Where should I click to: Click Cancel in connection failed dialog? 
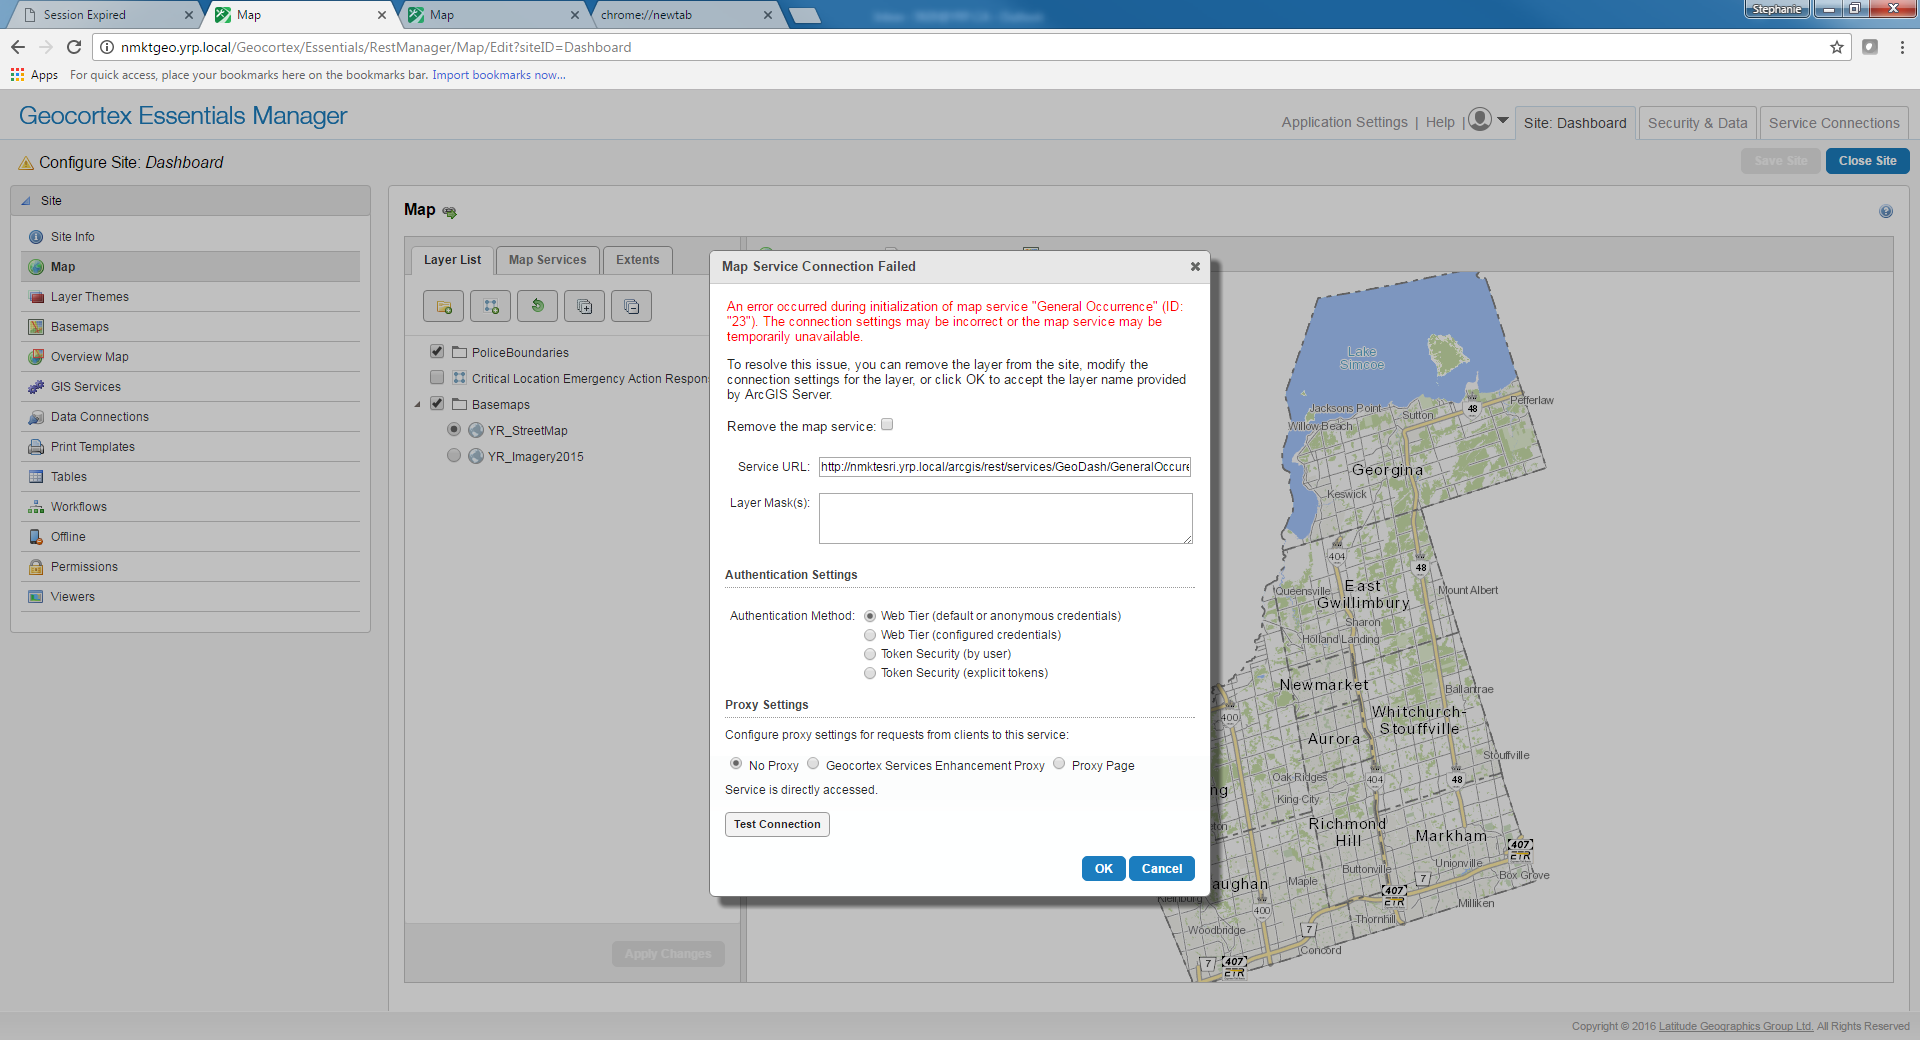tap(1162, 869)
